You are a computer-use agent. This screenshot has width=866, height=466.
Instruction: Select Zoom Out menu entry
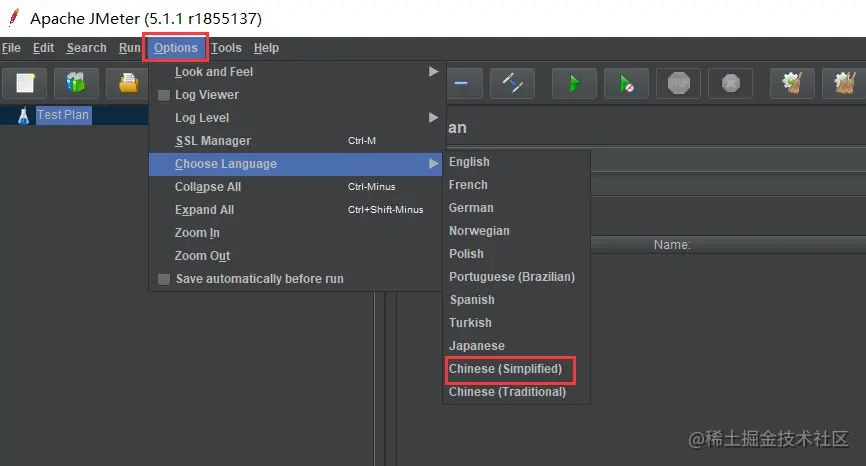295,256
